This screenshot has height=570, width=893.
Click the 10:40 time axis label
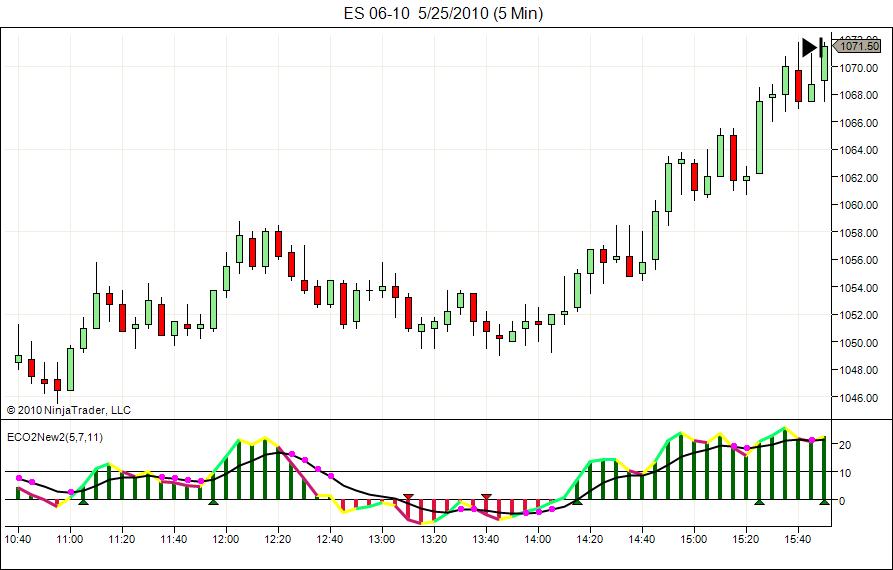point(18,539)
